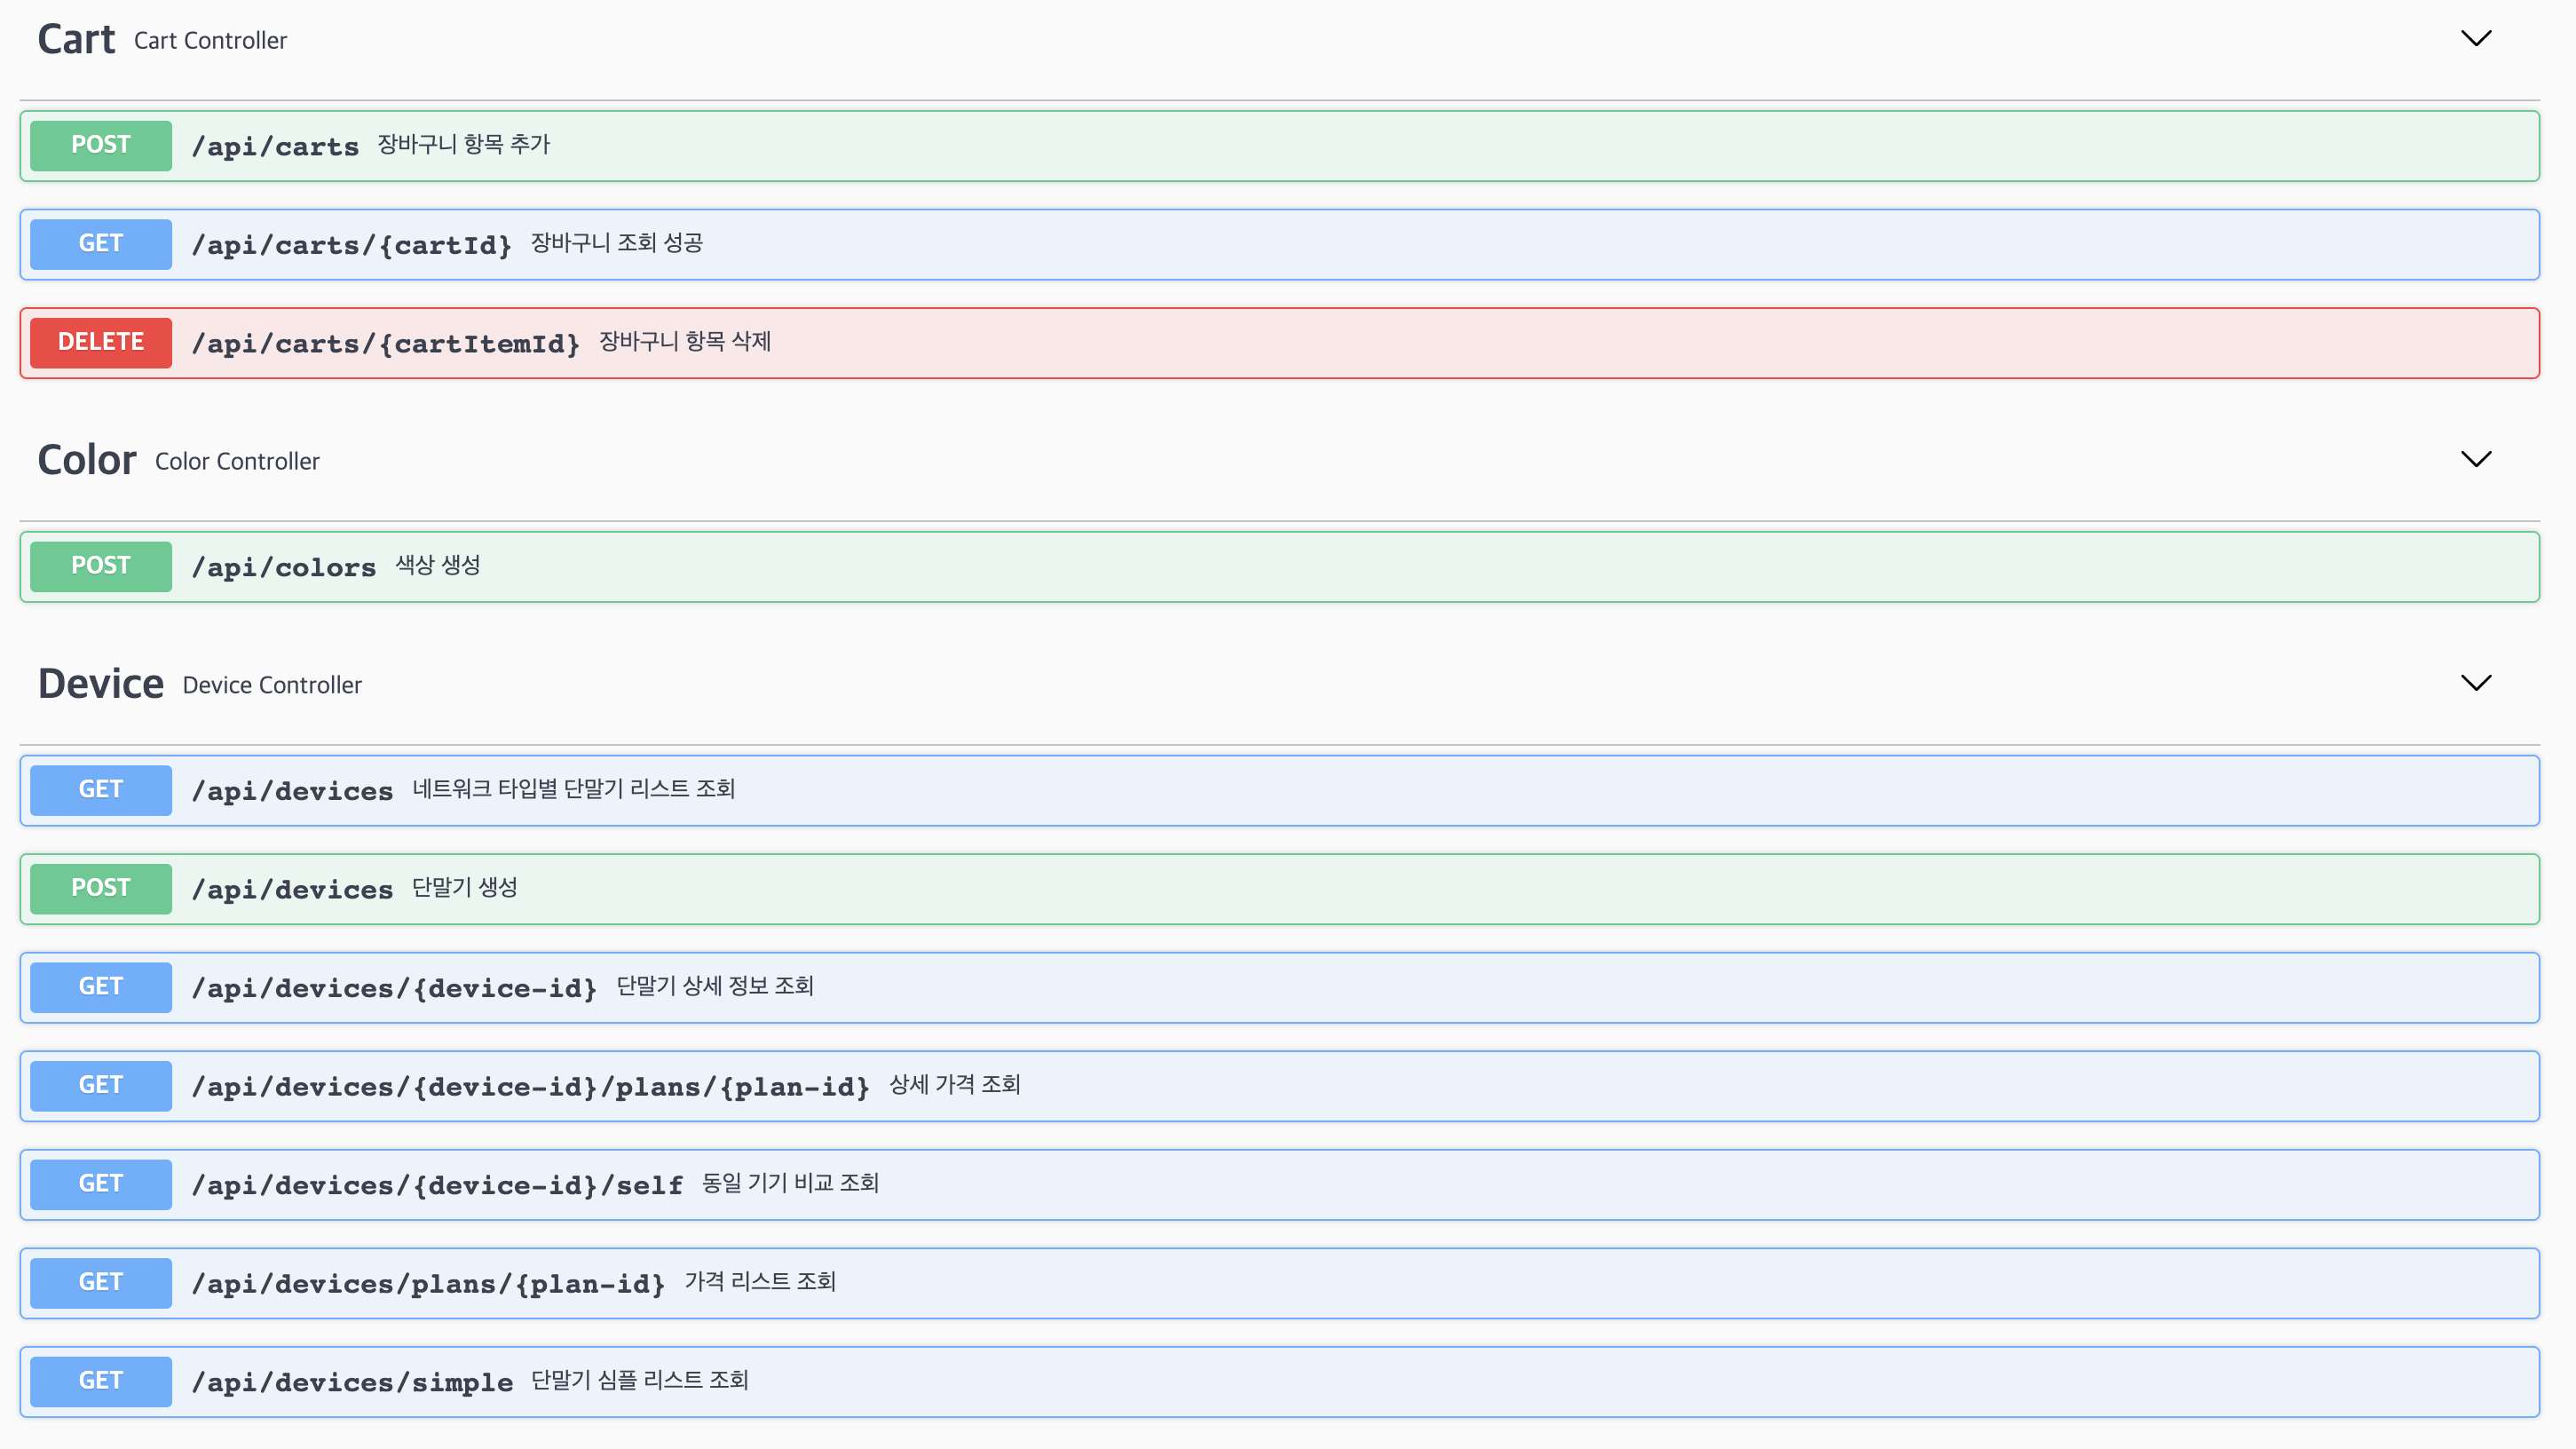Select the Device section heading
The width and height of the screenshot is (2576, 1449).
100,683
